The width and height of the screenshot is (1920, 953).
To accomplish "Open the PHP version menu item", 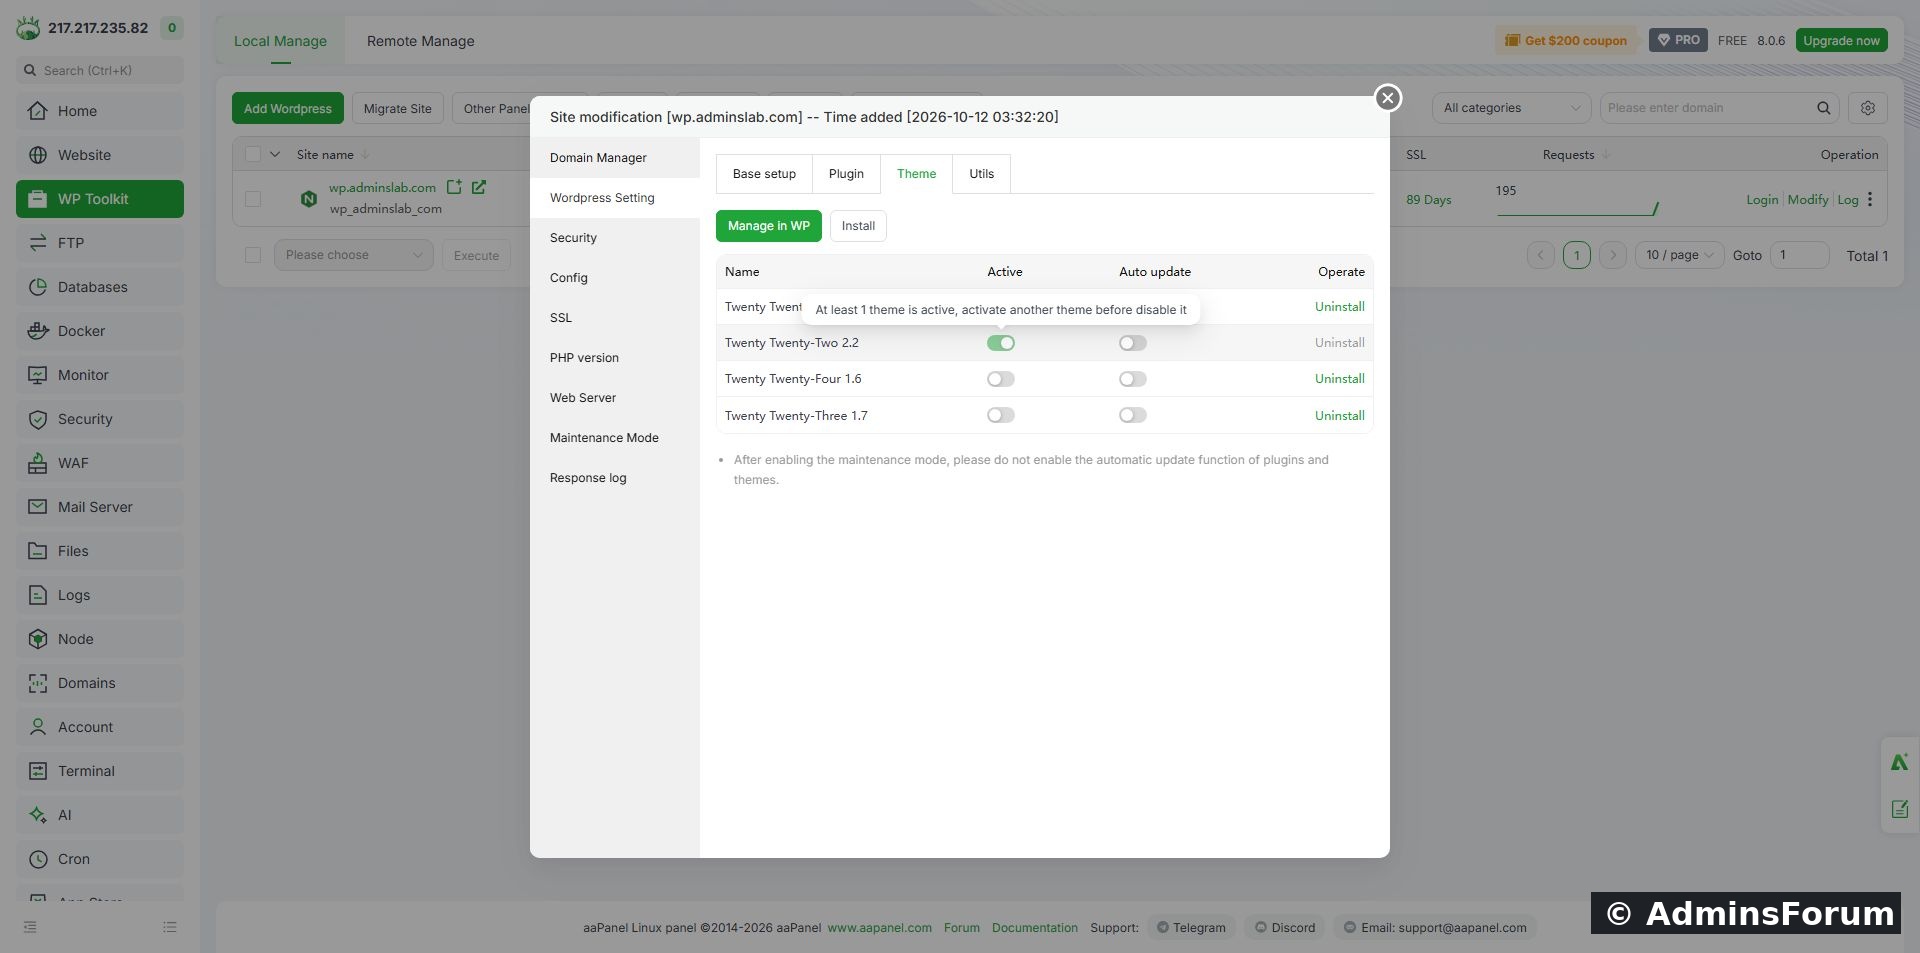I will (584, 358).
